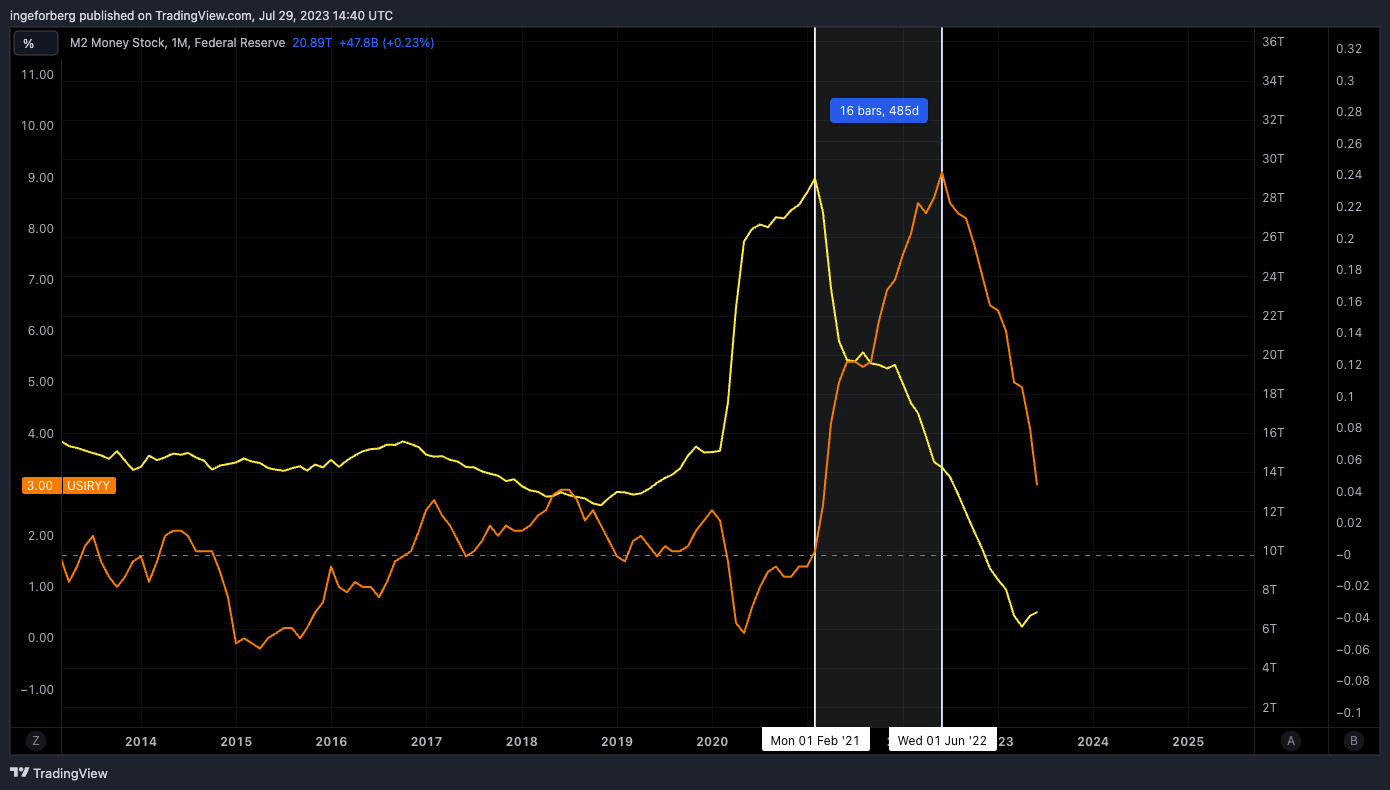This screenshot has height=790, width=1390.
Task: Click the 30T axis value
Action: (1273, 159)
